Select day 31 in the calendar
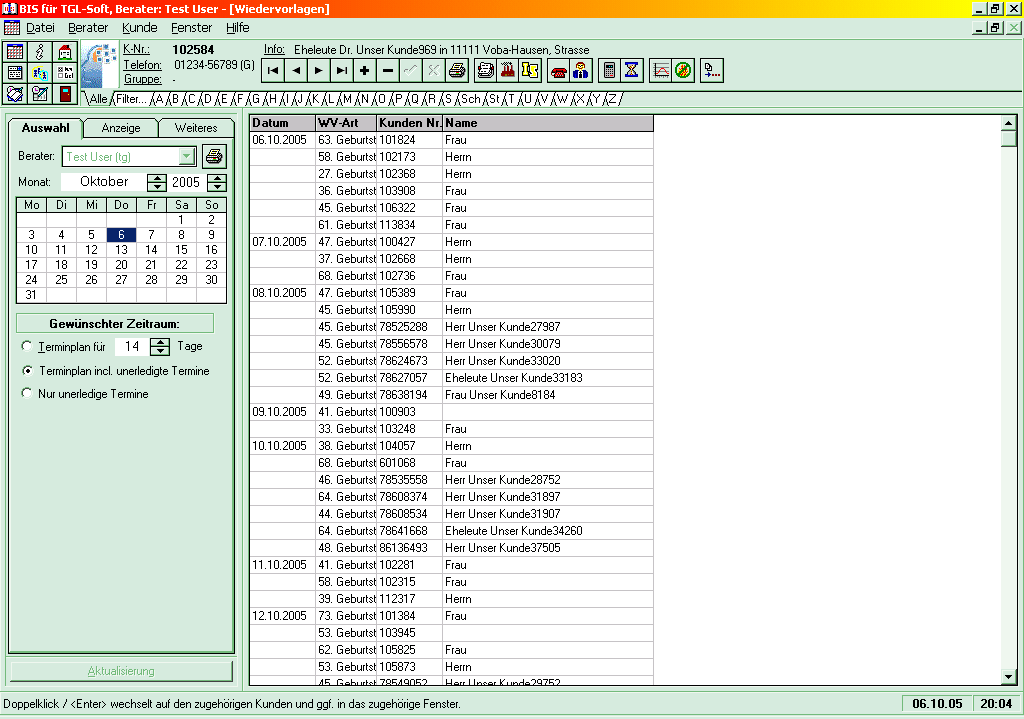Image resolution: width=1024 pixels, height=719 pixels. [x=31, y=295]
